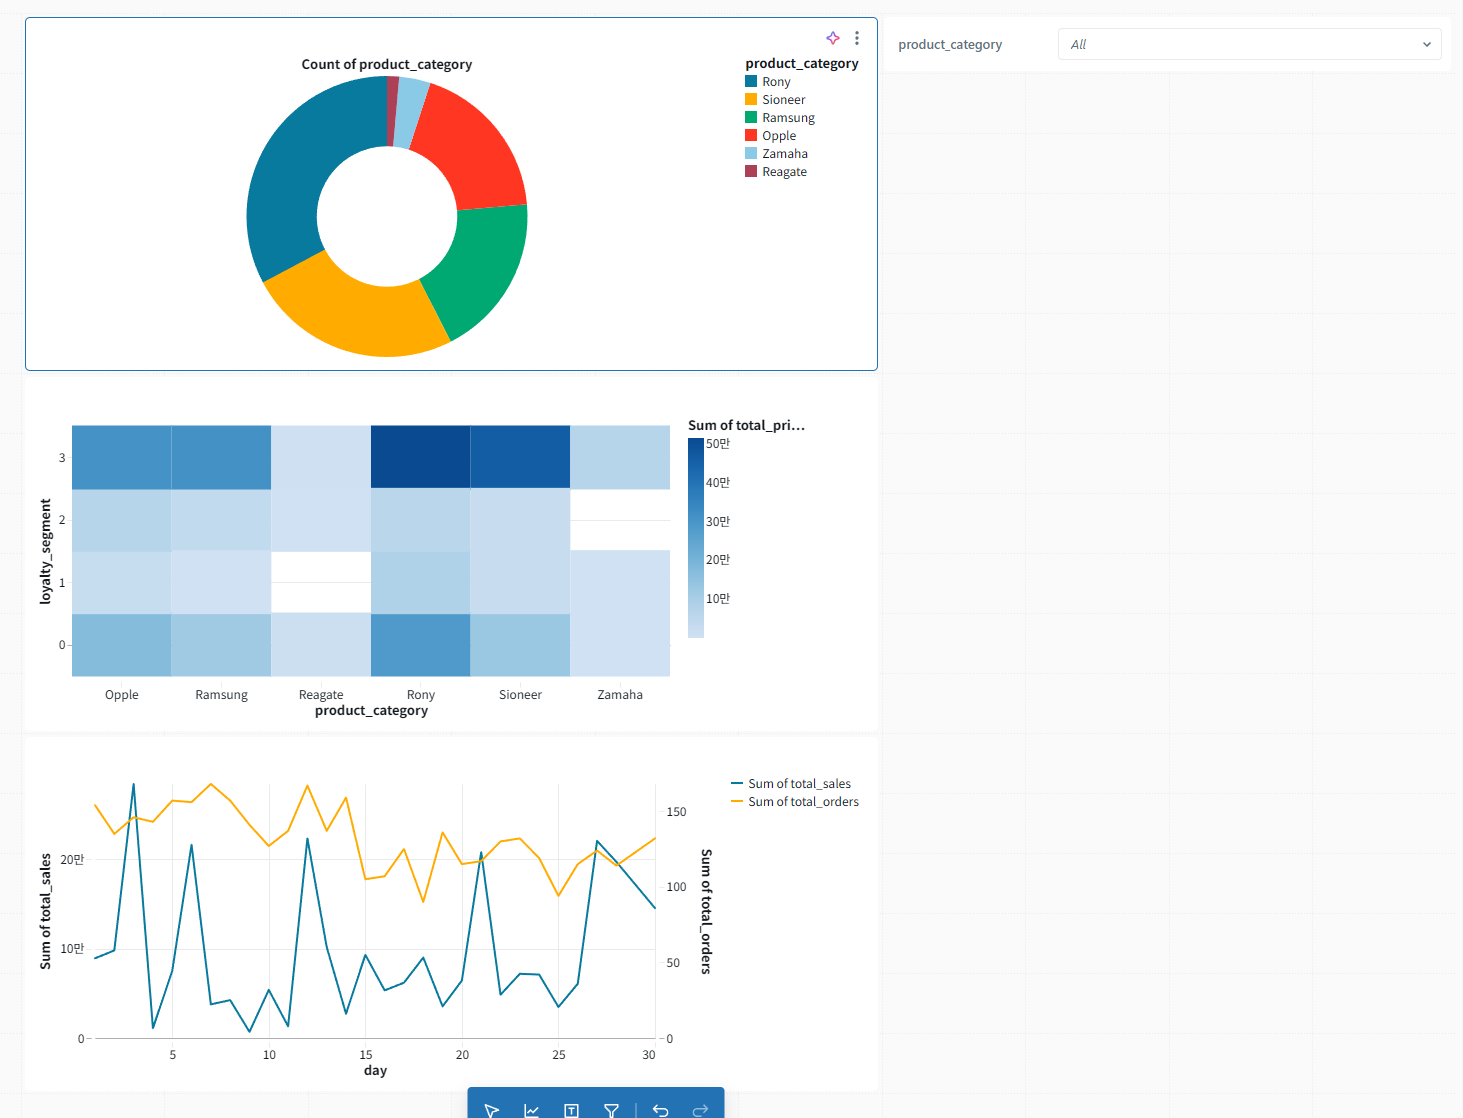The width and height of the screenshot is (1463, 1118).
Task: Click the product_category filter label
Action: (x=950, y=44)
